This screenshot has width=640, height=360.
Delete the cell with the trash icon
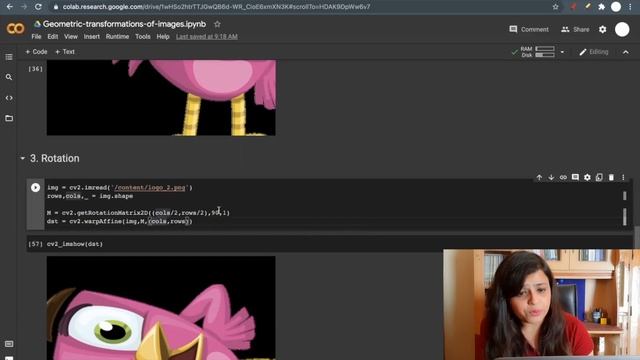(x=611, y=178)
